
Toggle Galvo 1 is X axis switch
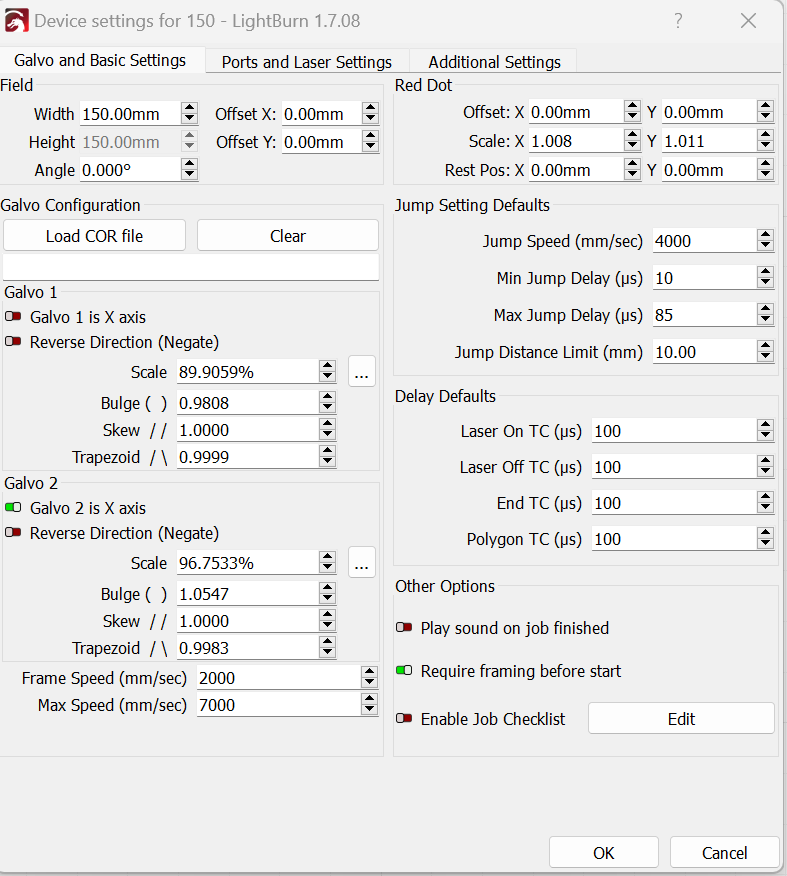pyautogui.click(x=13, y=317)
